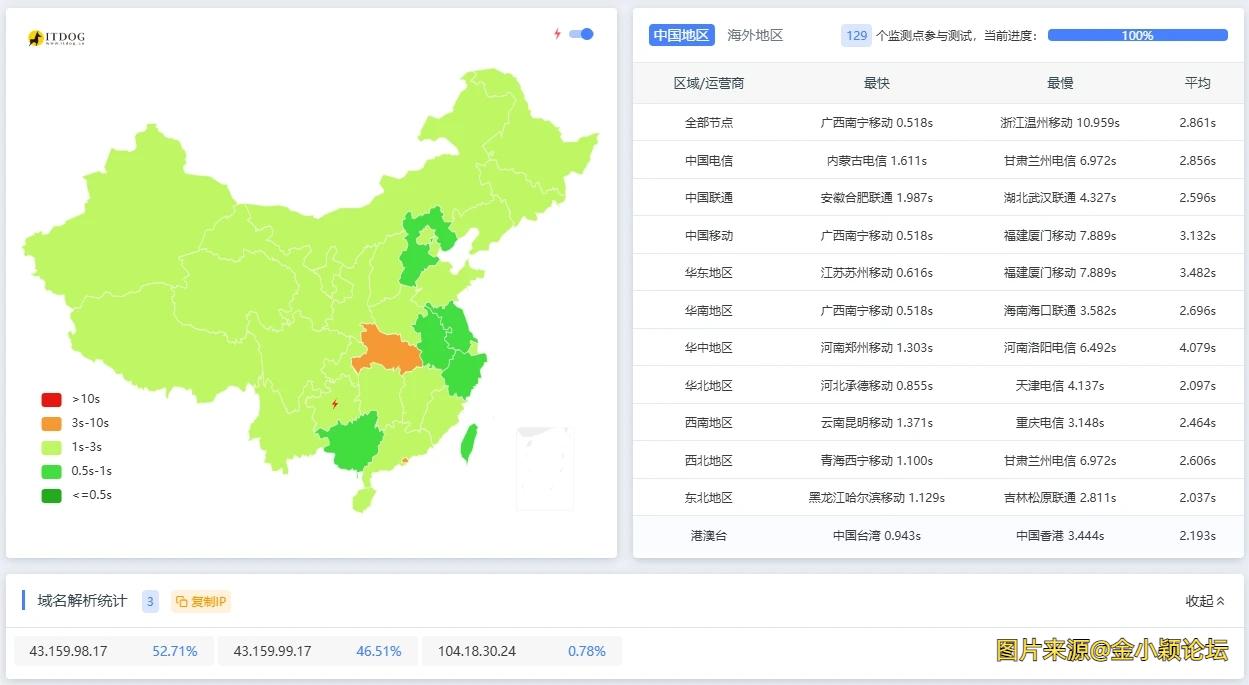The width and height of the screenshot is (1249, 685).
Task: Click the 100% progress bar
Action: tap(1137, 35)
